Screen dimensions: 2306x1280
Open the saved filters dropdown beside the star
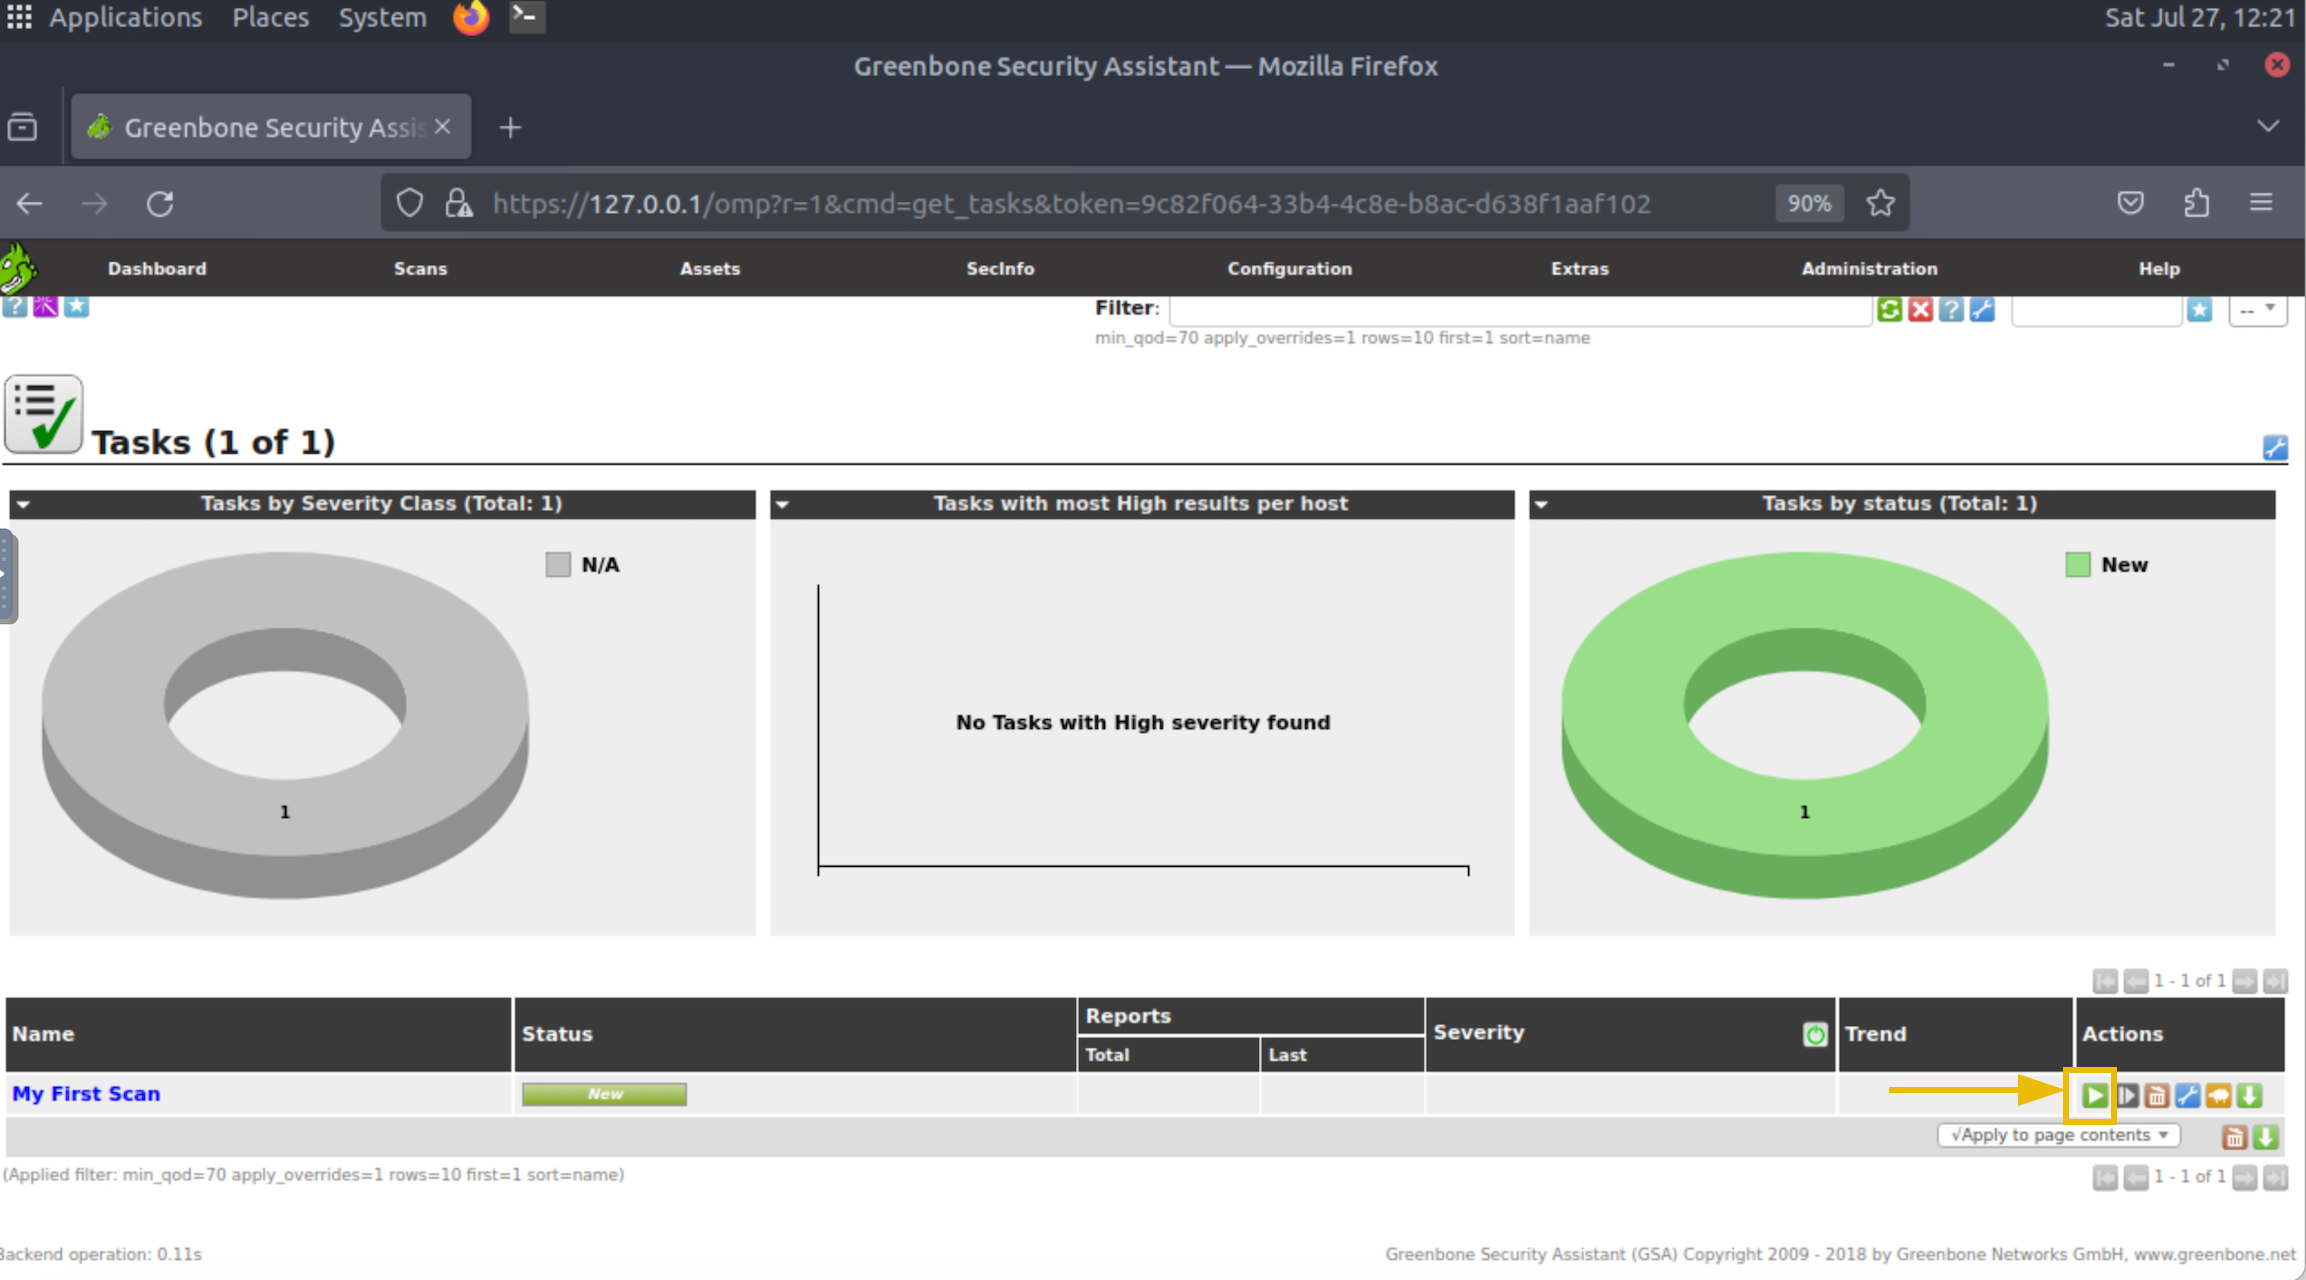coord(2258,309)
